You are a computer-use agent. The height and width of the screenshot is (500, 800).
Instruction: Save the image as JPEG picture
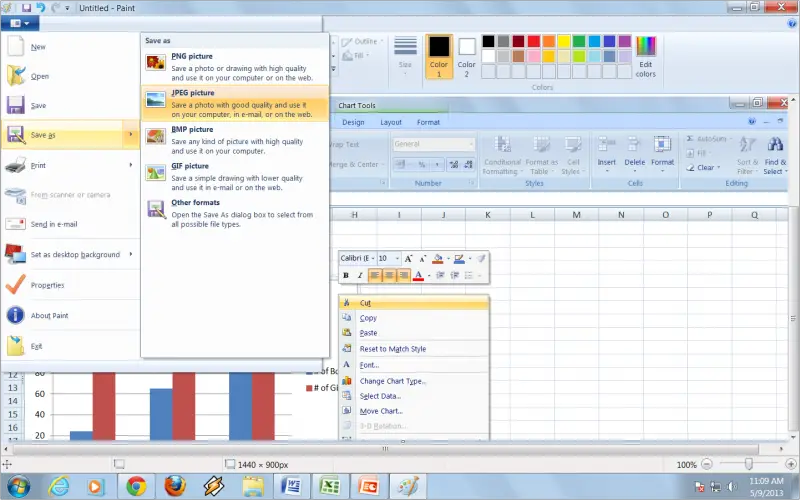pyautogui.click(x=235, y=104)
